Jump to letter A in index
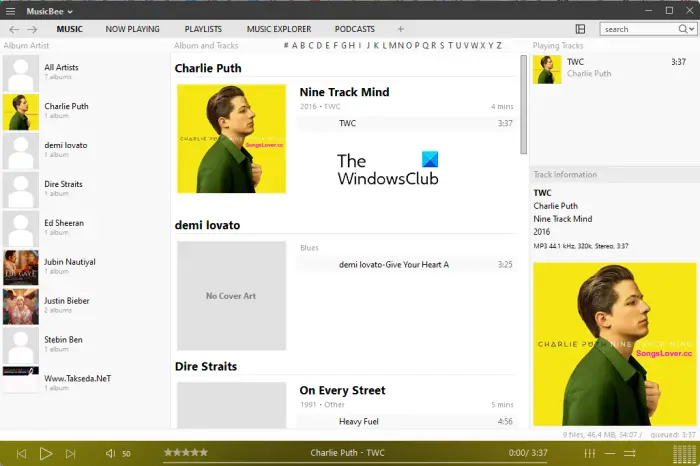 point(295,46)
